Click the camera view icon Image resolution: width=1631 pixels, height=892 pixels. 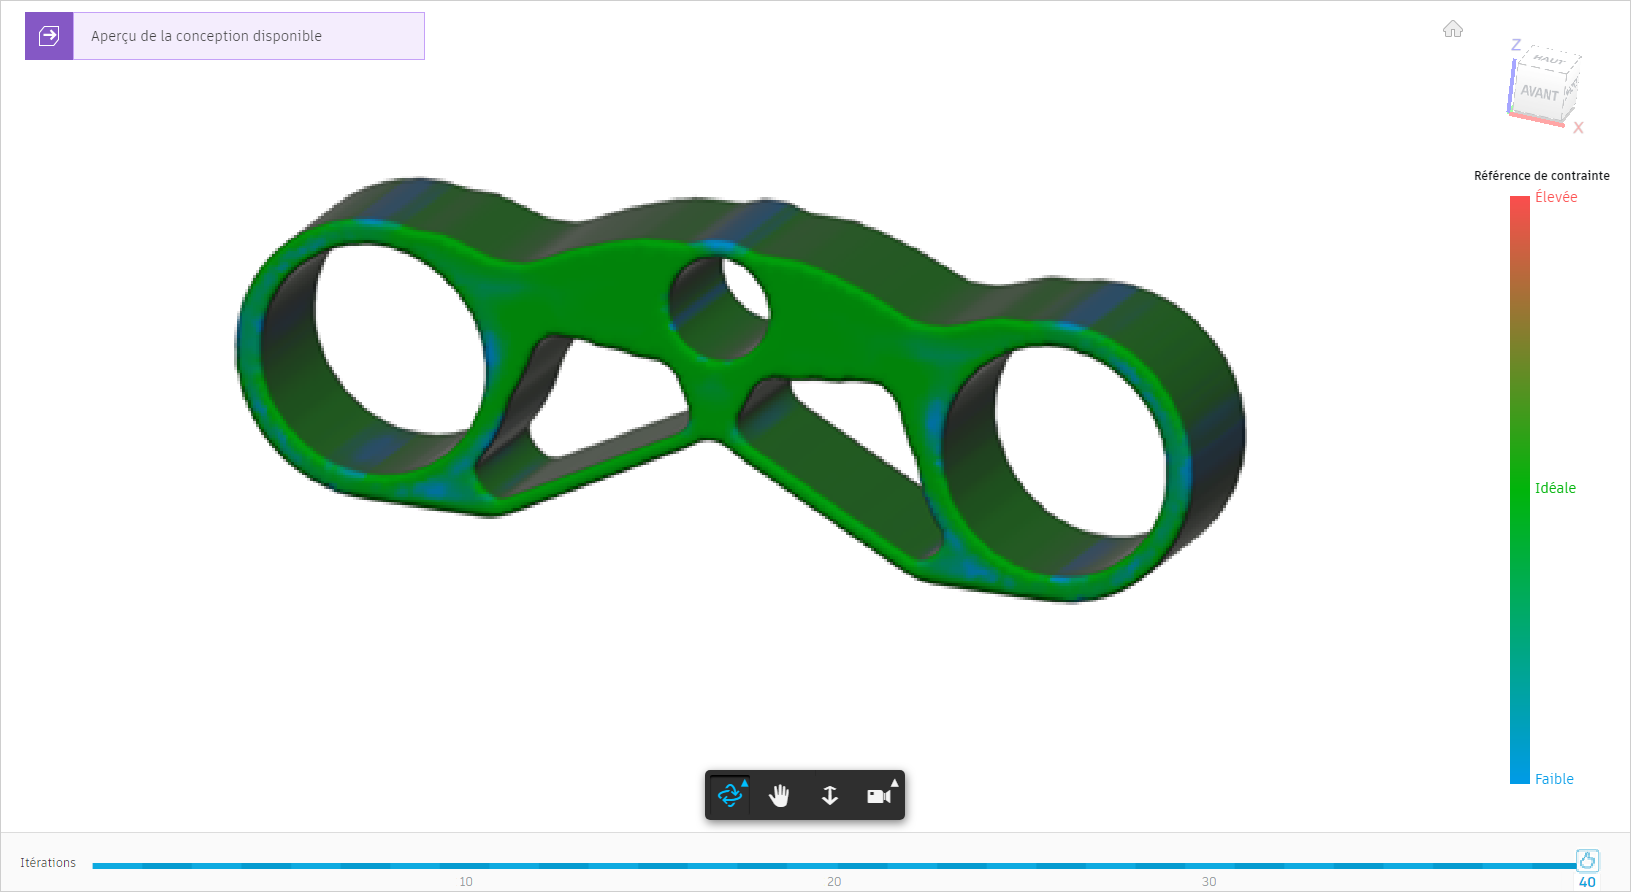tap(878, 796)
